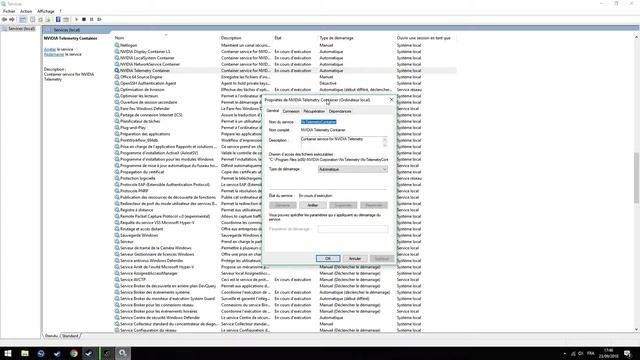Click the Nom du service text field
The width and height of the screenshot is (640, 360).
[344, 122]
